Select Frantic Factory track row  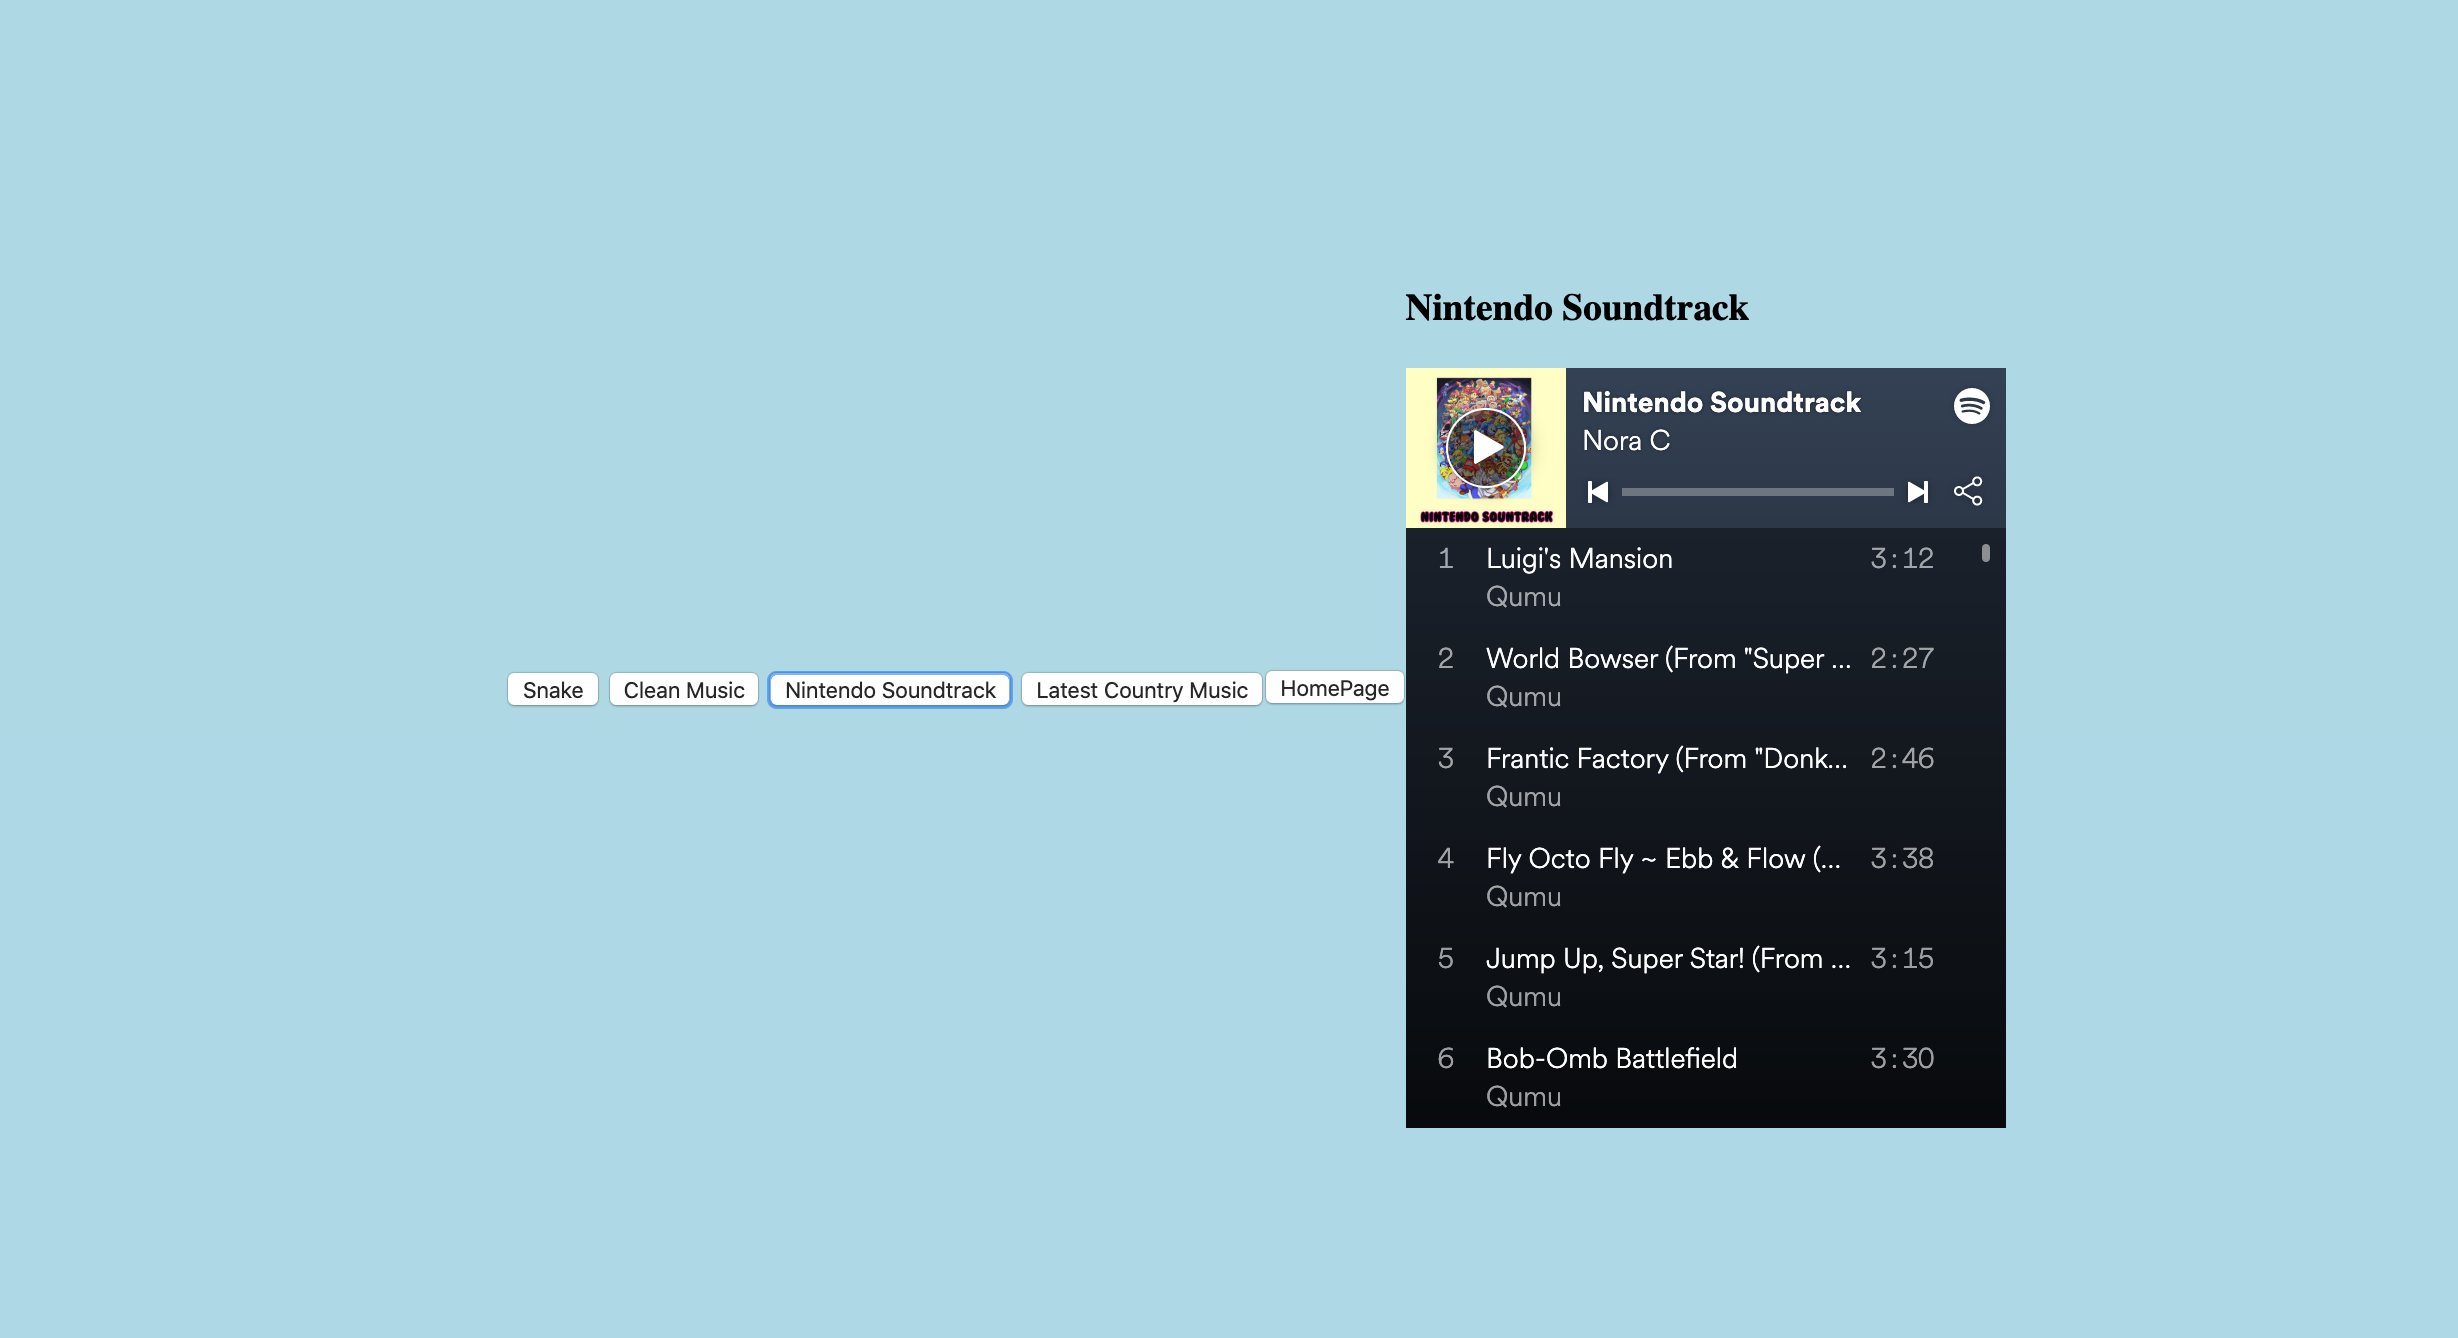[x=1665, y=759]
